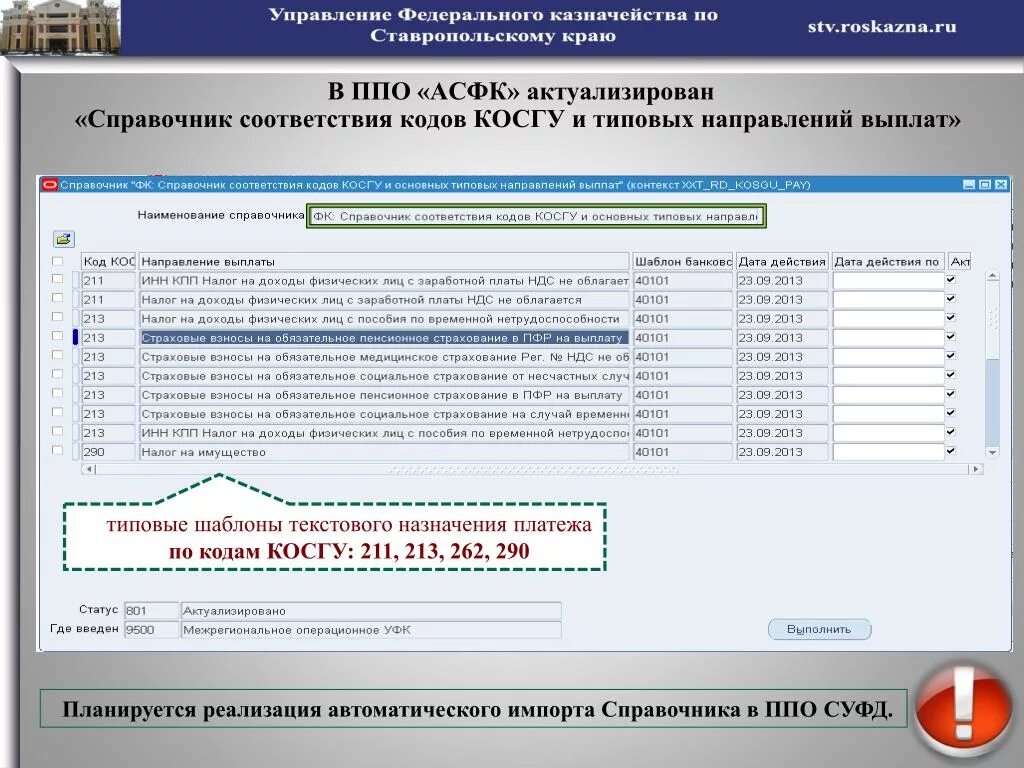The width and height of the screenshot is (1024, 768).
Task: Open the stv.roskazna.ru link
Action: (881, 27)
